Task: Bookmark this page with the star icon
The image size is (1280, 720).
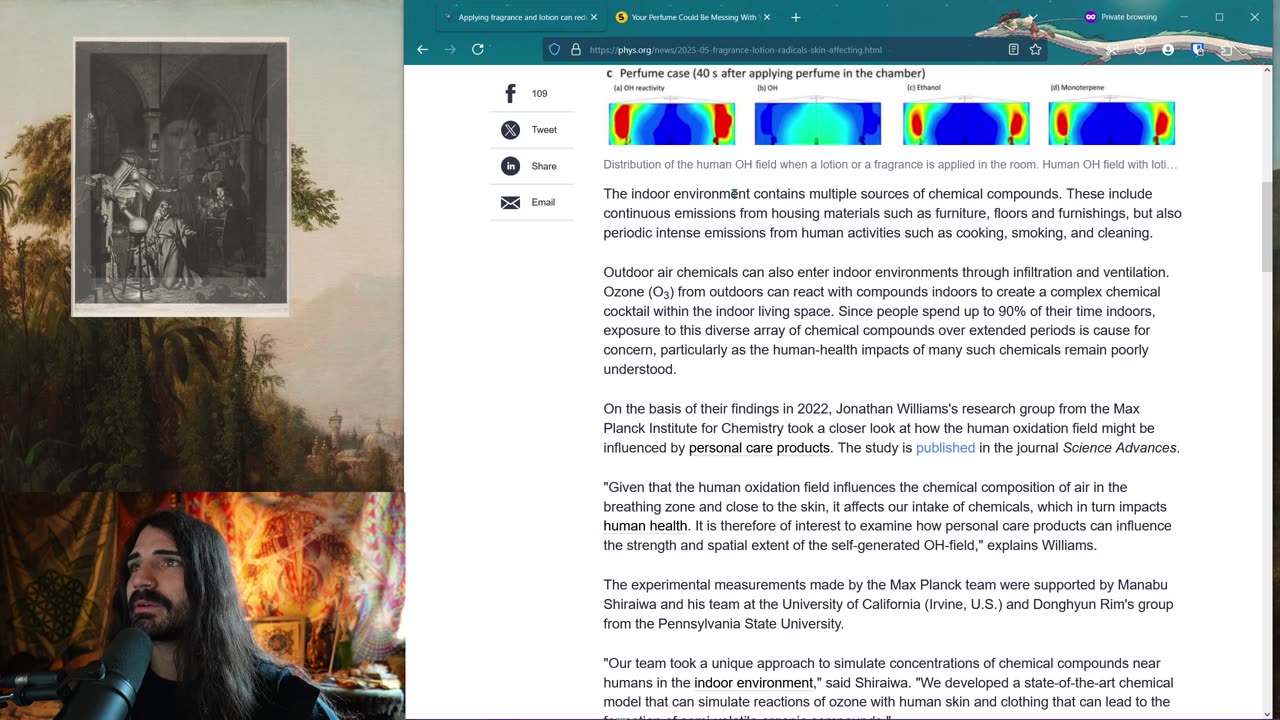Action: tap(1036, 49)
